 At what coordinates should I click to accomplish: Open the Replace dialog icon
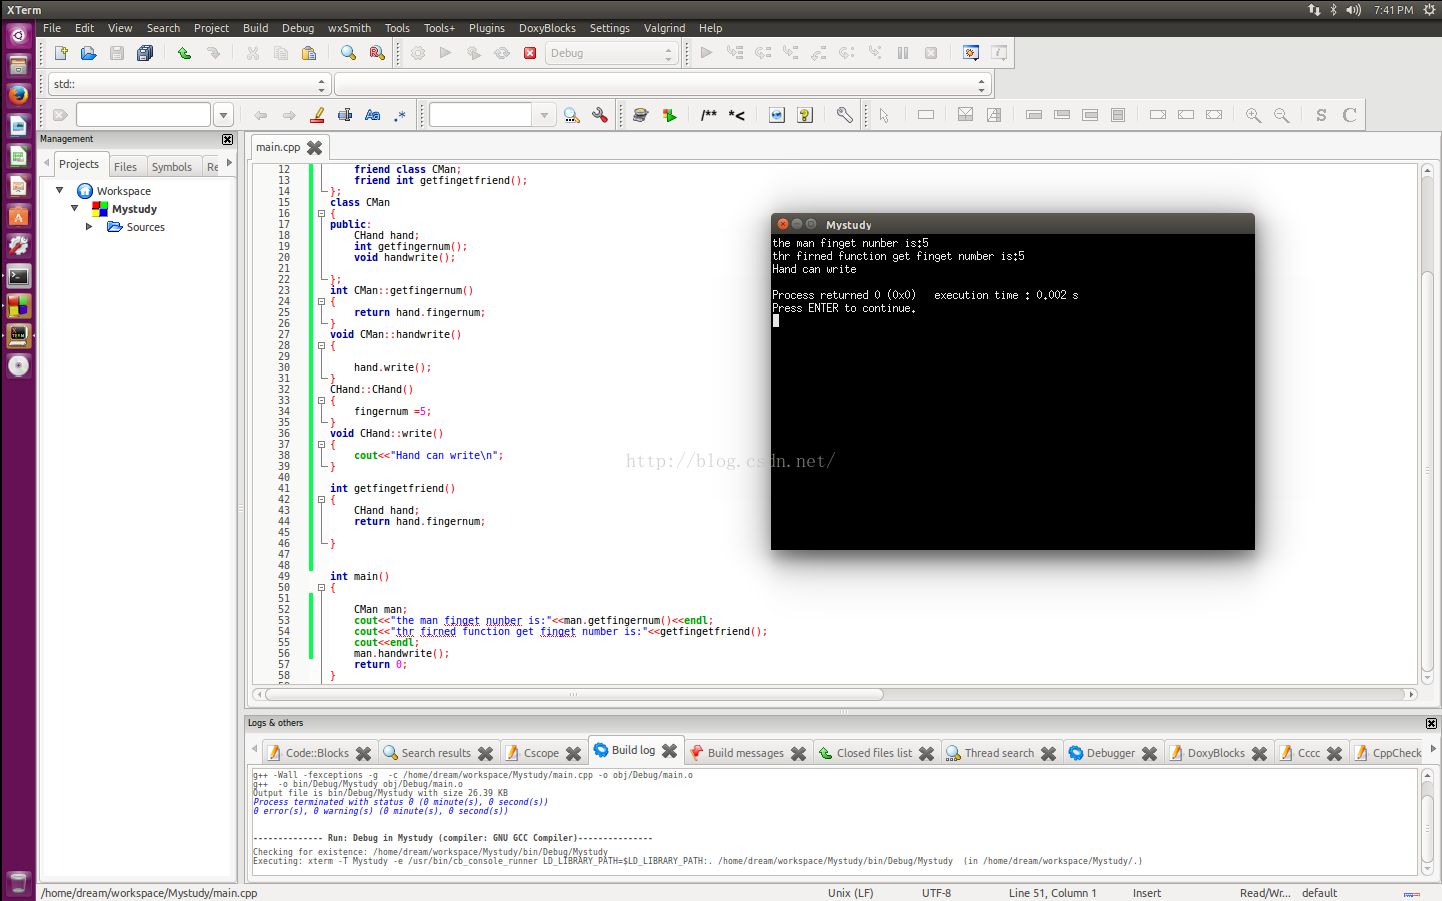[376, 53]
